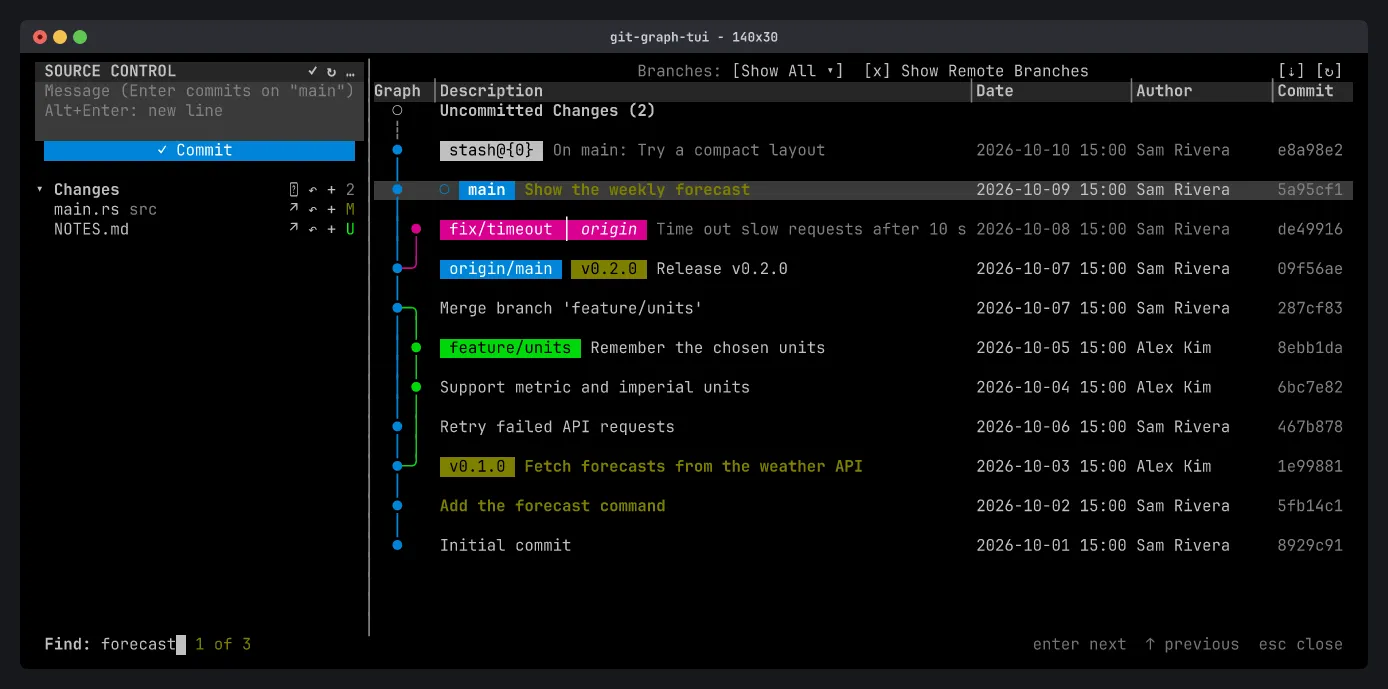Viewport: 1388px width, 689px height.
Task: Open all changes icon on Changes row
Action: coord(294,190)
